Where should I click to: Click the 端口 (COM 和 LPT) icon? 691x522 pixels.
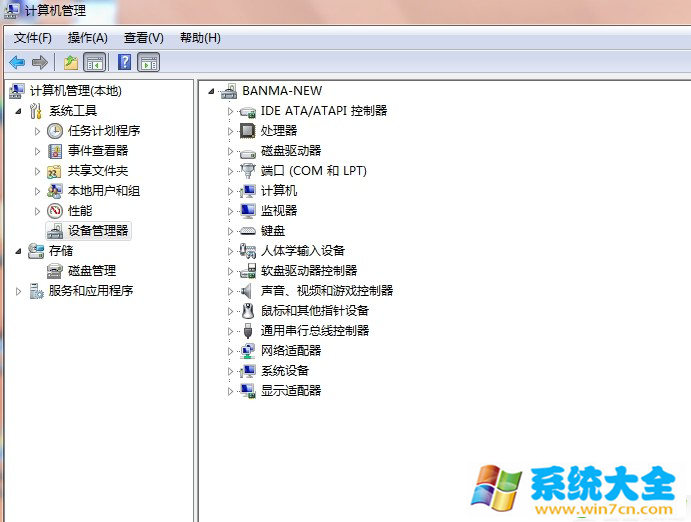(x=248, y=170)
